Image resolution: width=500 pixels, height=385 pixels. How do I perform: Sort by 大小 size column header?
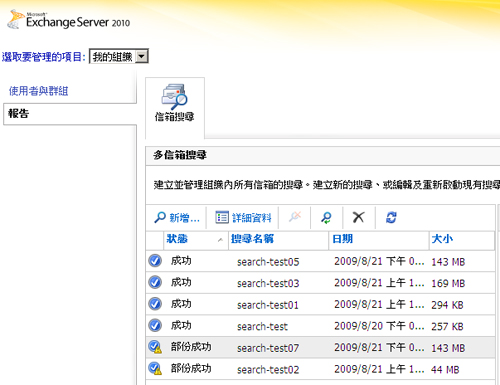[462, 239]
